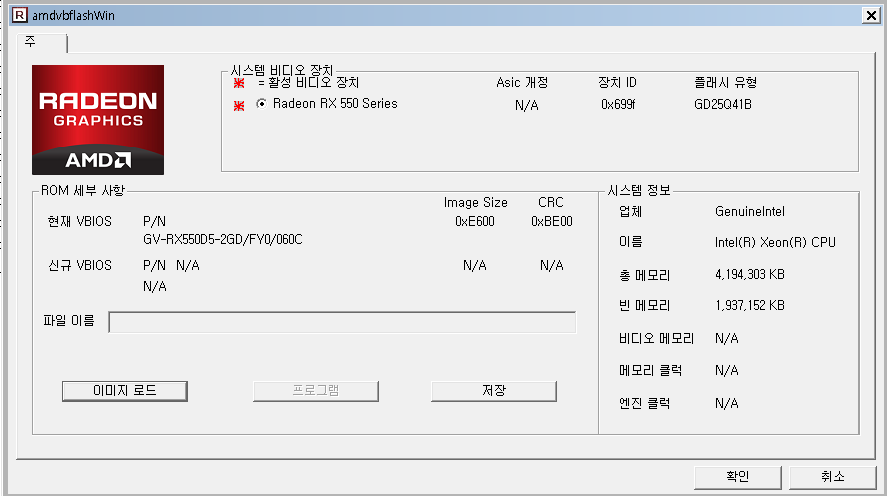Click the red star beside Radeon RX 550

(x=239, y=105)
